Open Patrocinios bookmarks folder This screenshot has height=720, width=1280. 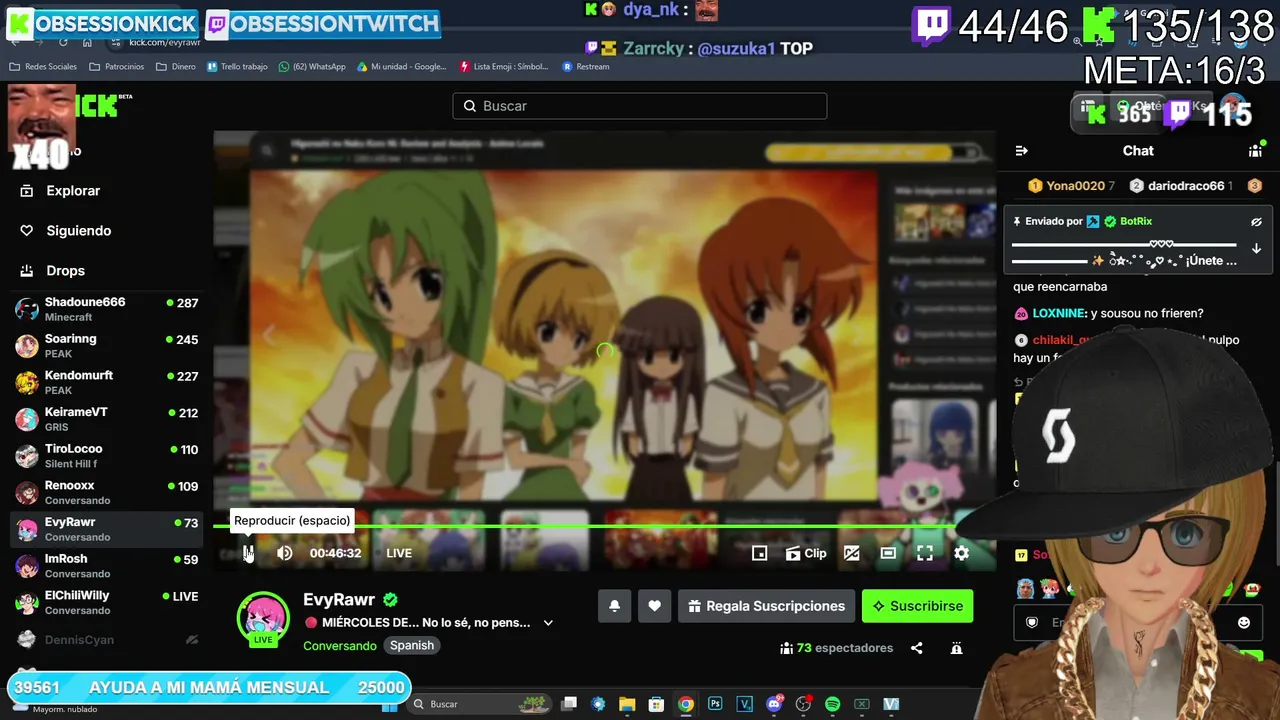116,67
